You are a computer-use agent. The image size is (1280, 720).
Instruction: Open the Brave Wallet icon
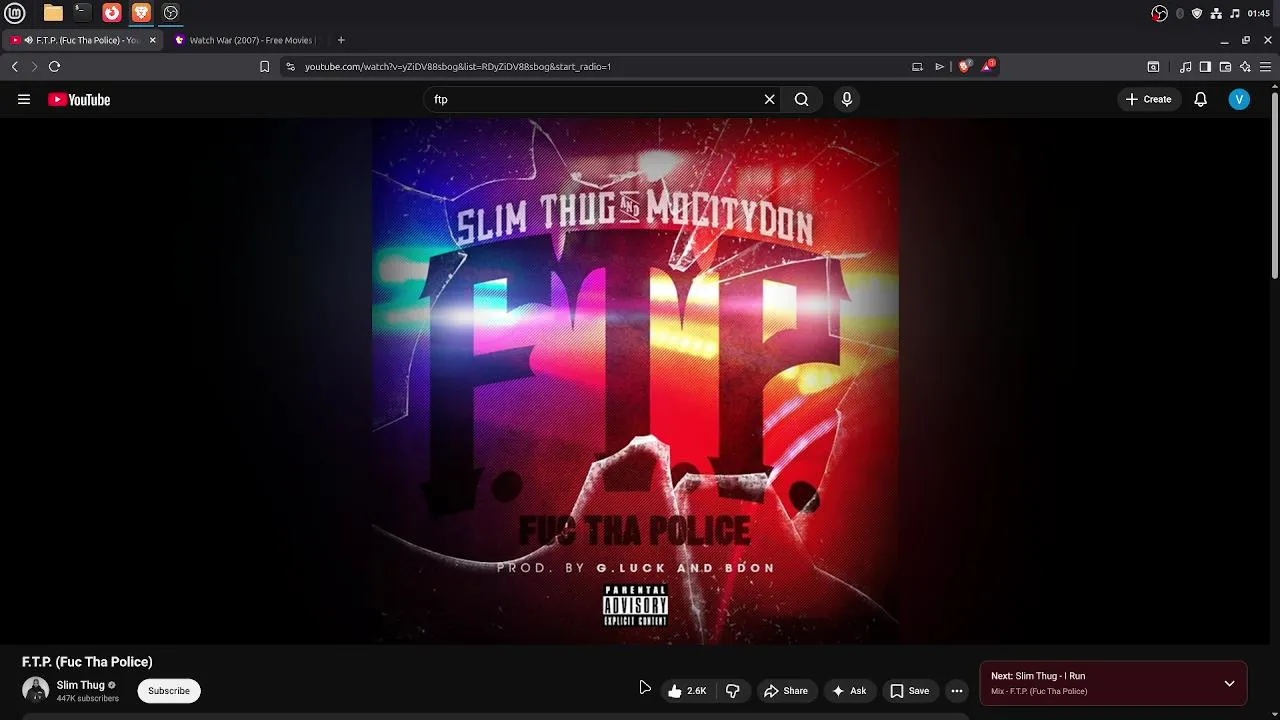pos(1225,67)
